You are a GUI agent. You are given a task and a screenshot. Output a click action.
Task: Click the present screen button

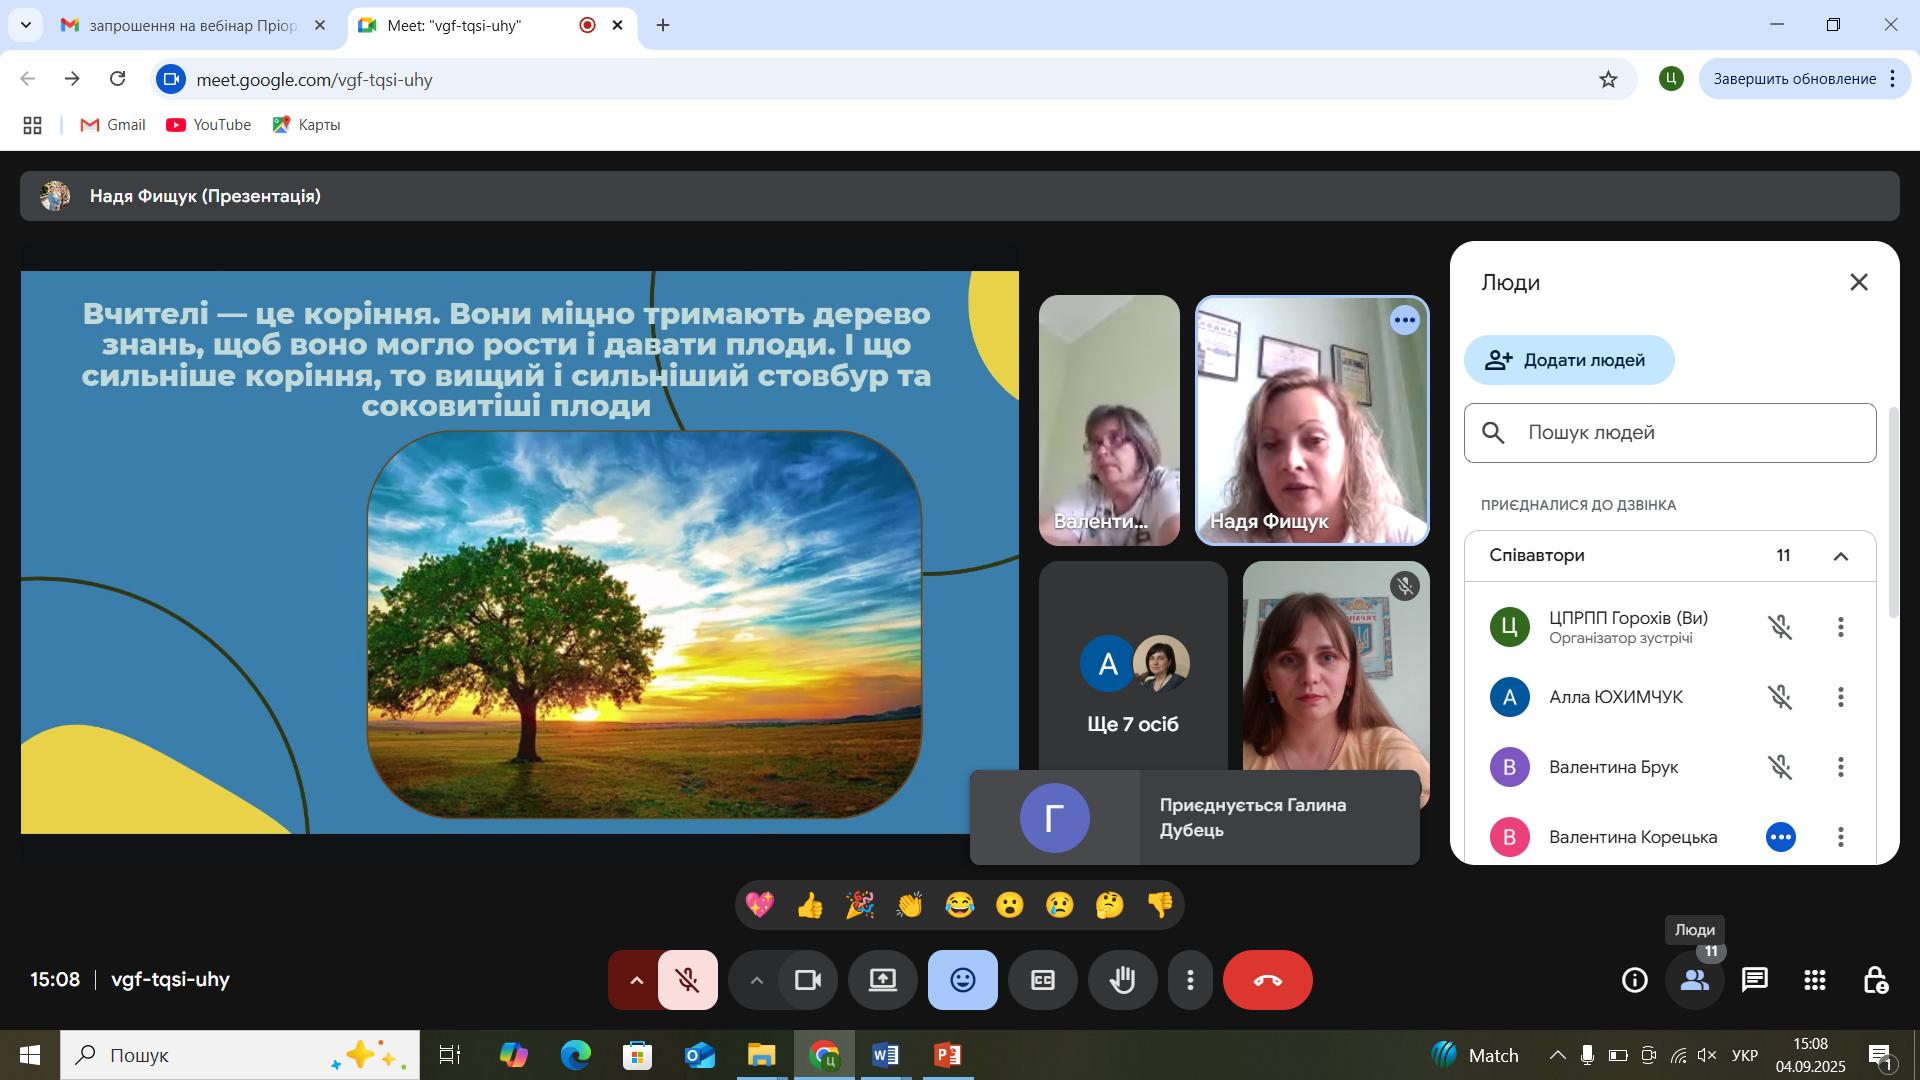tap(882, 980)
